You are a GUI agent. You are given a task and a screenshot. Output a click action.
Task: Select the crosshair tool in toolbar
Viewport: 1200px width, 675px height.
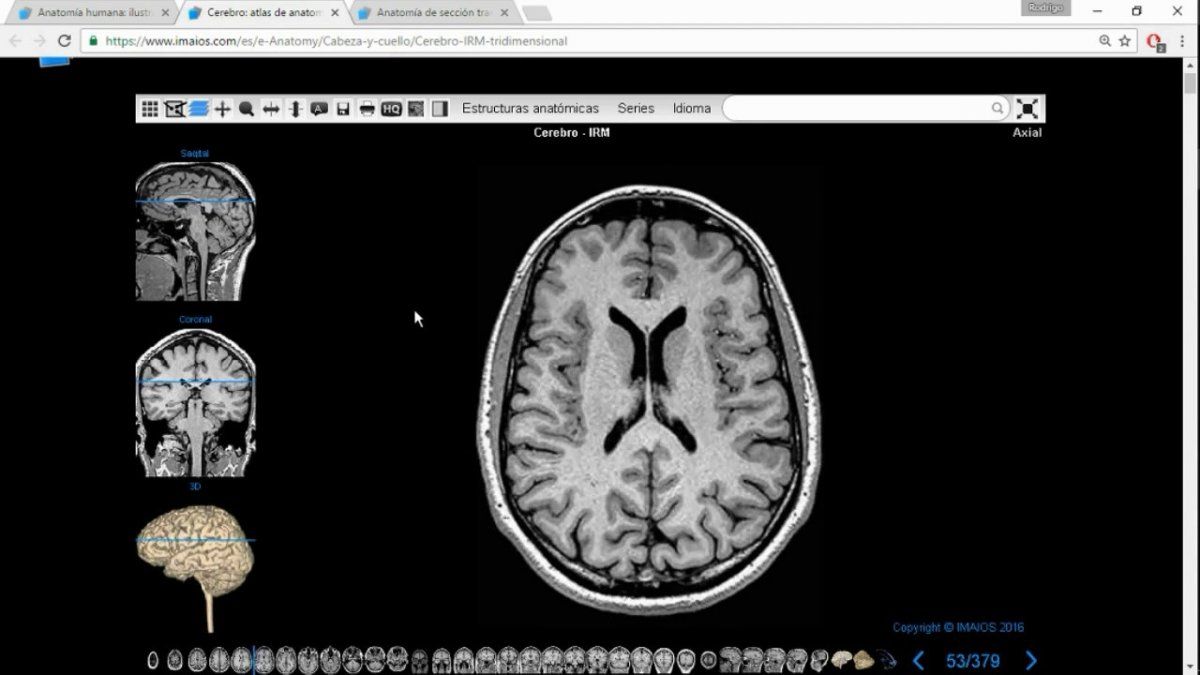(222, 109)
